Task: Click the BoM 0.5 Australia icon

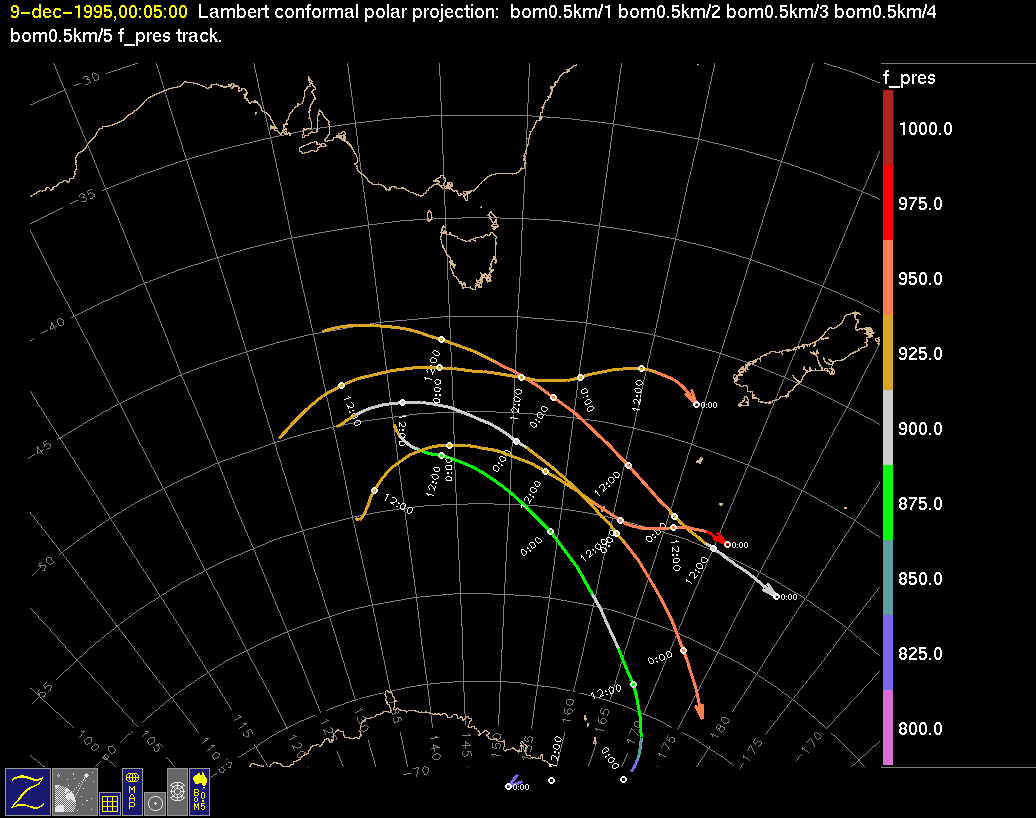Action: coord(200,790)
